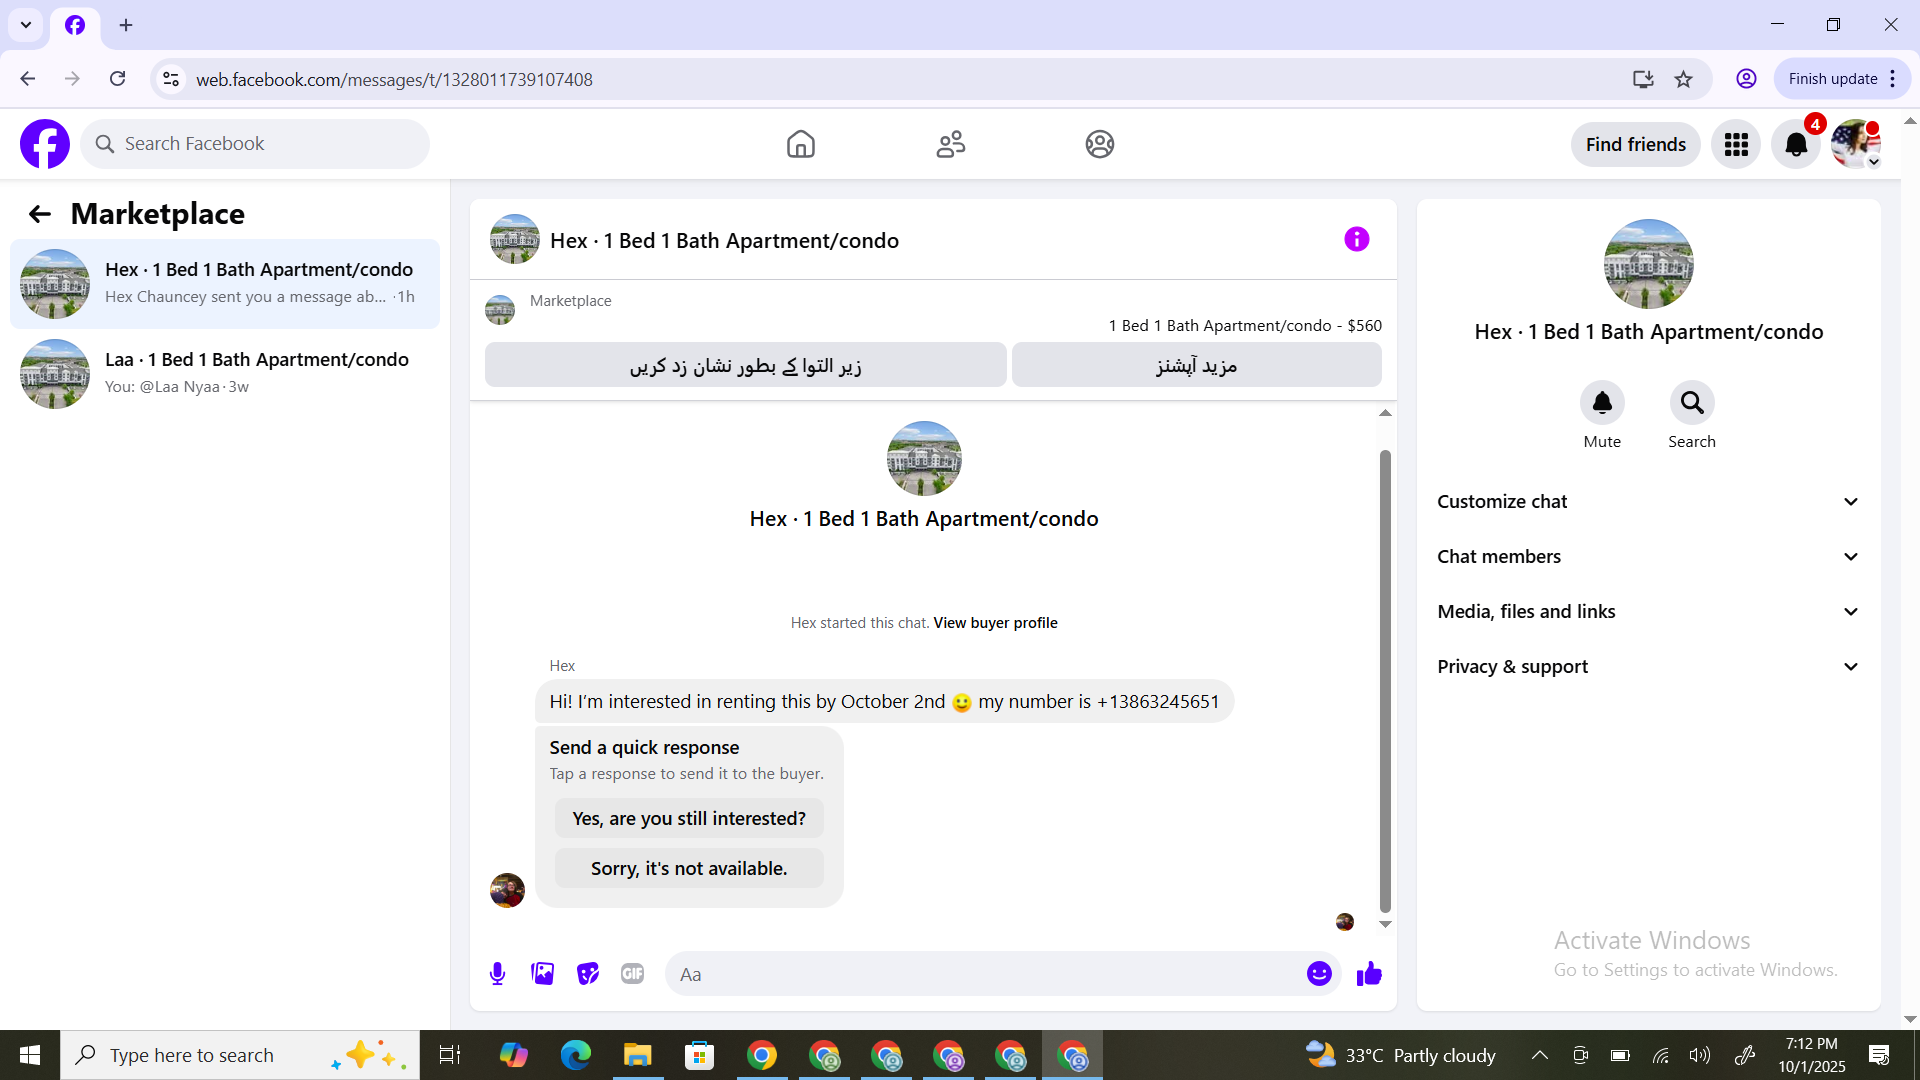Open the Groups icon in top navigation
This screenshot has height=1080, width=1920.
click(1100, 144)
